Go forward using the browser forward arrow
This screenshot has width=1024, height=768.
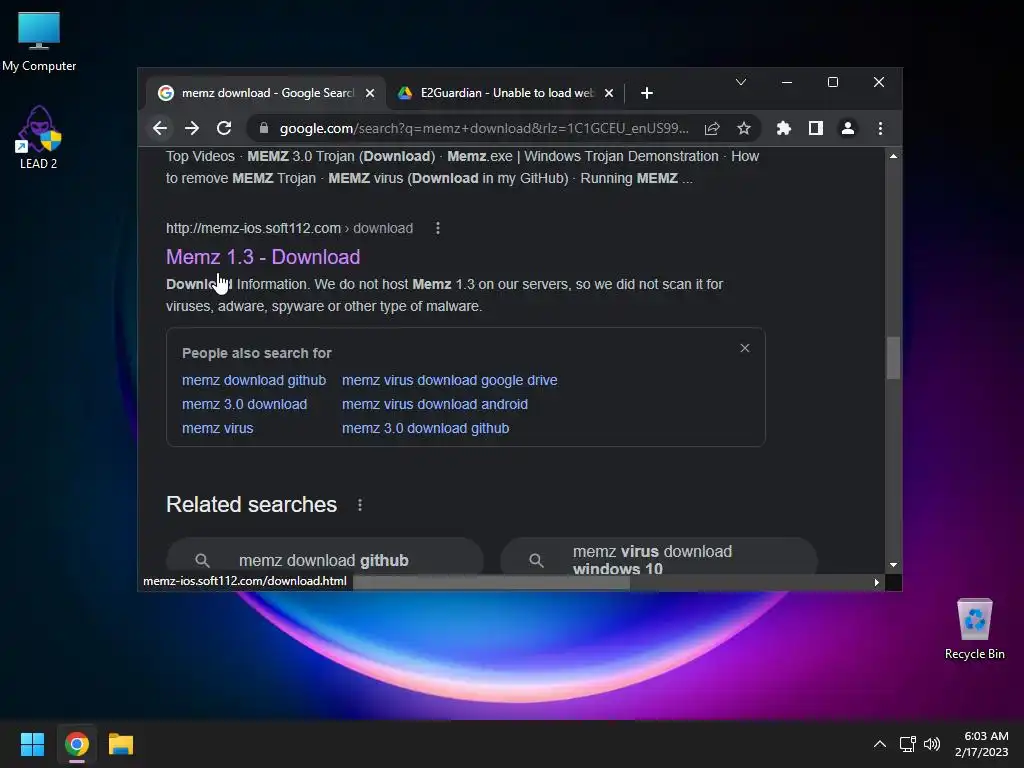[x=191, y=128]
